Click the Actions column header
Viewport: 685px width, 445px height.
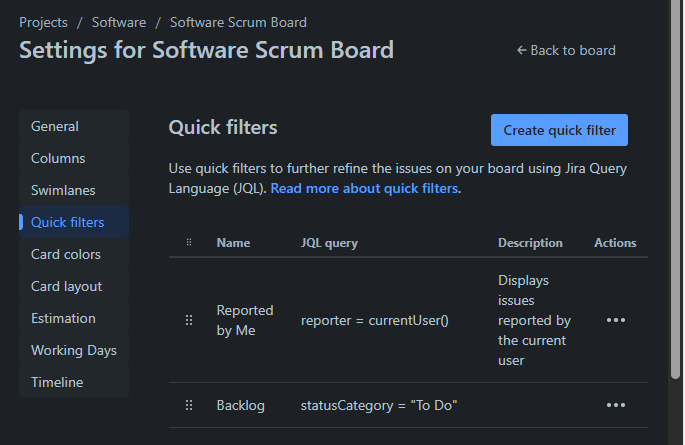point(615,243)
